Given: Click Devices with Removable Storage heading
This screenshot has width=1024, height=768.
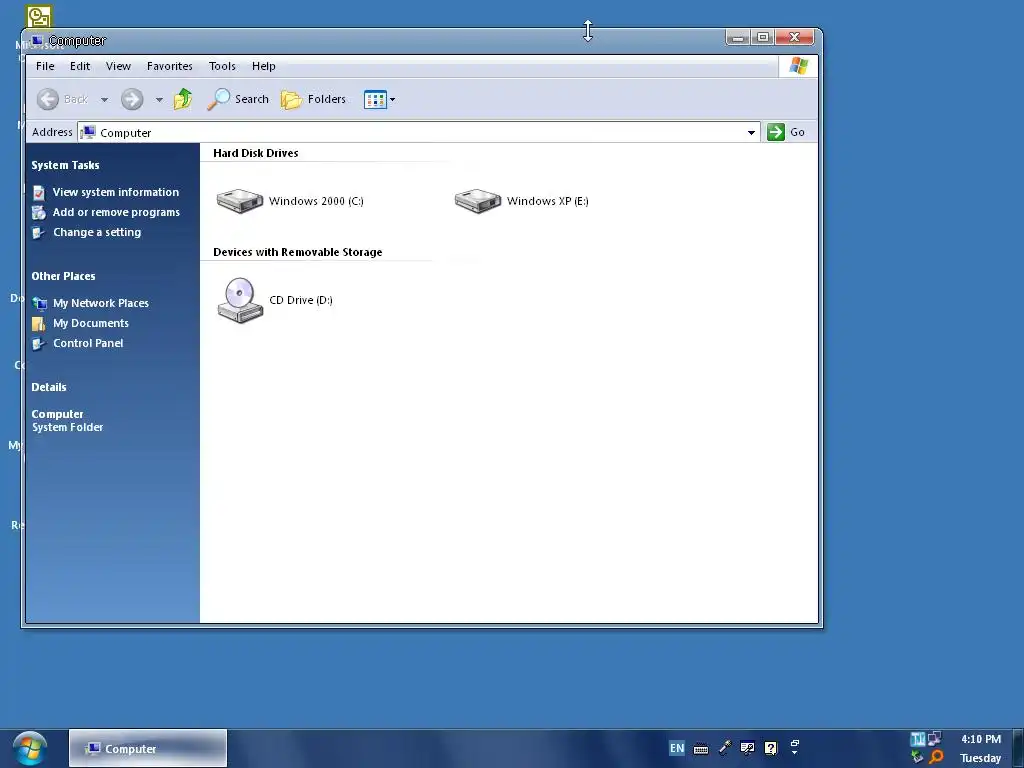Looking at the screenshot, I should point(297,252).
